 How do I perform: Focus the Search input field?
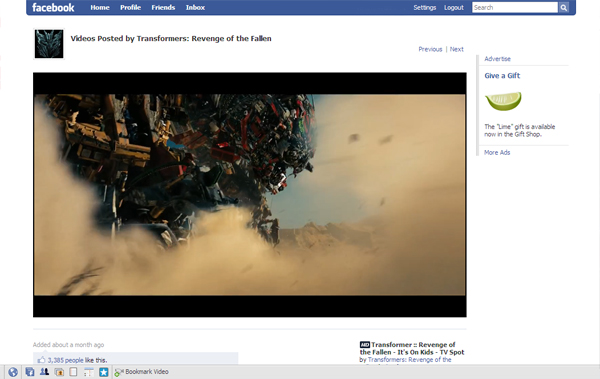(x=515, y=7)
